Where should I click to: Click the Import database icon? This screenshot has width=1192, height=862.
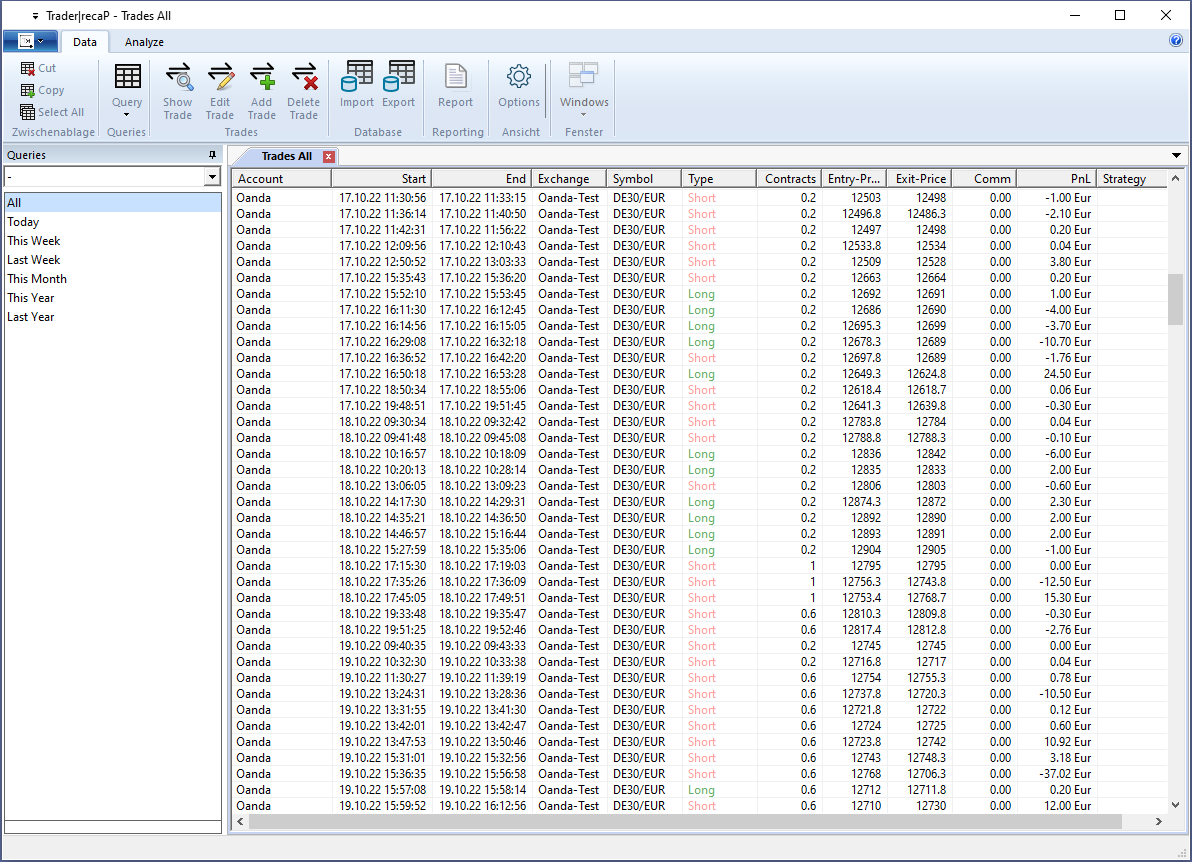[x=357, y=75]
